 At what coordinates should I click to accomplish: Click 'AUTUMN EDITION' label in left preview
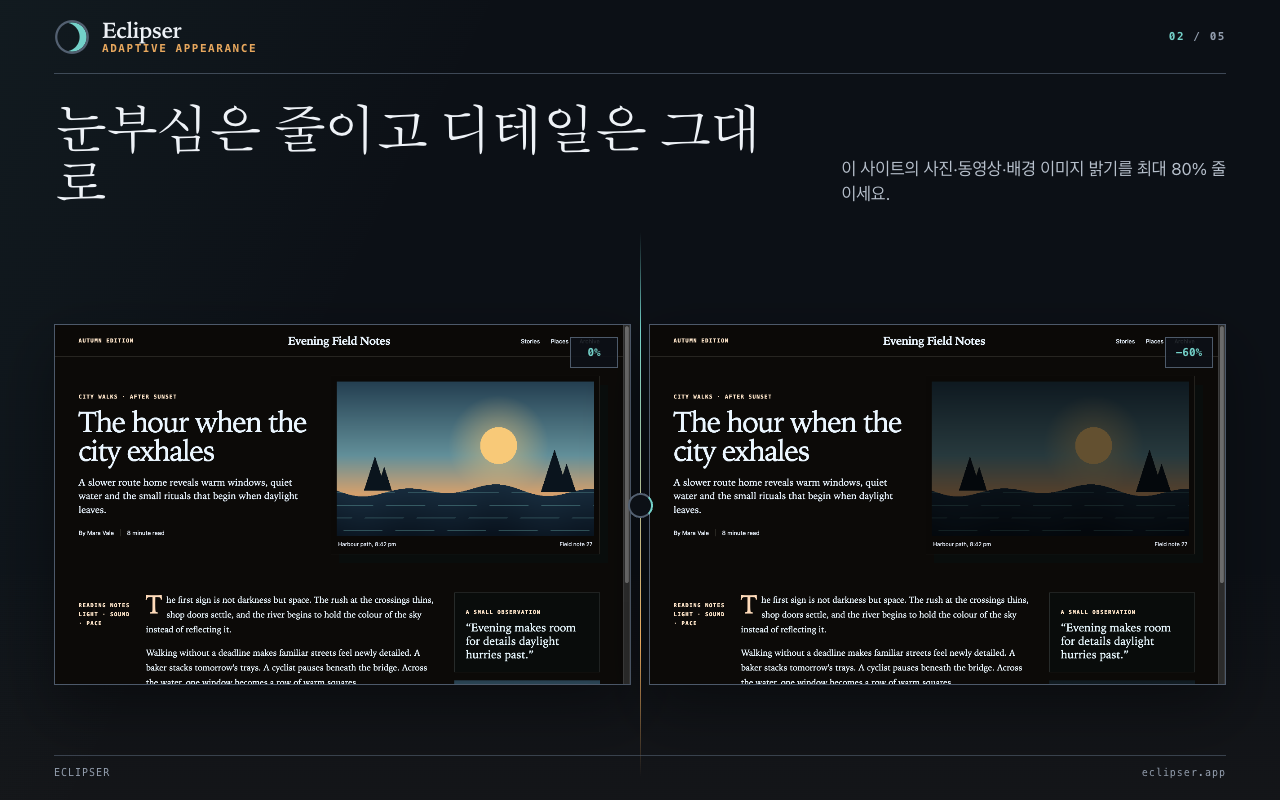click(106, 341)
